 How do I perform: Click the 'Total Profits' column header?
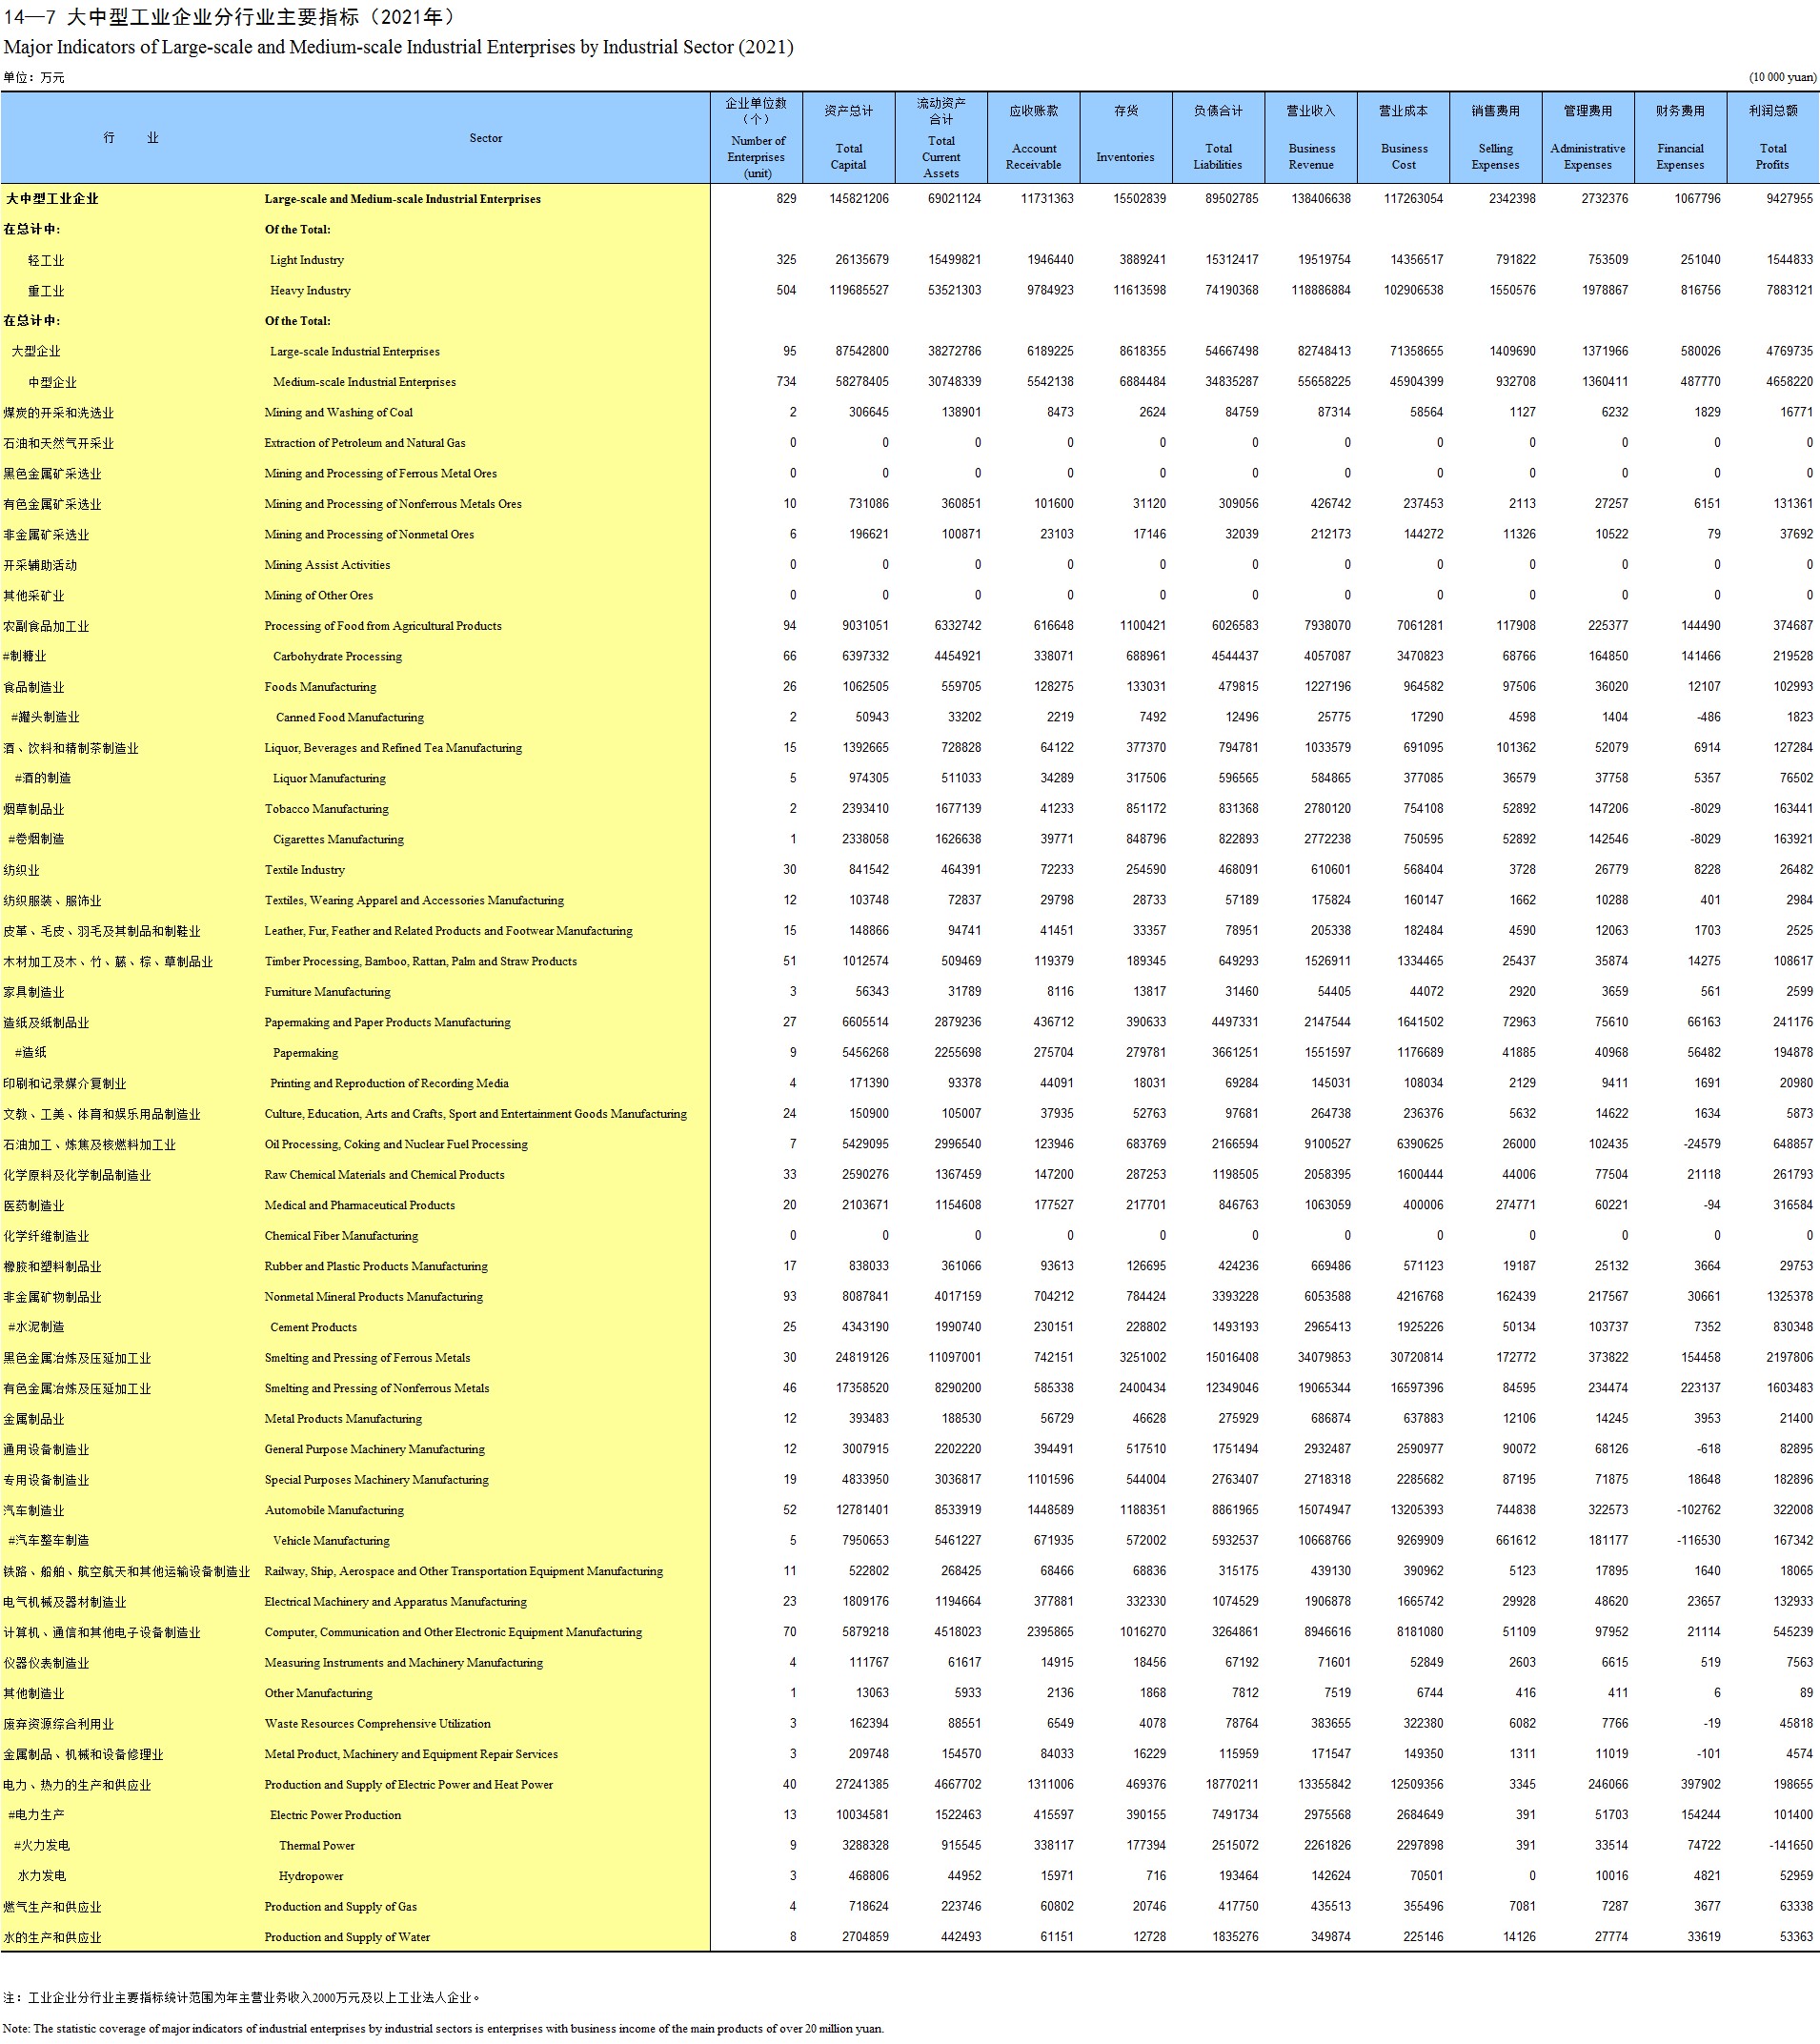pyautogui.click(x=1773, y=138)
